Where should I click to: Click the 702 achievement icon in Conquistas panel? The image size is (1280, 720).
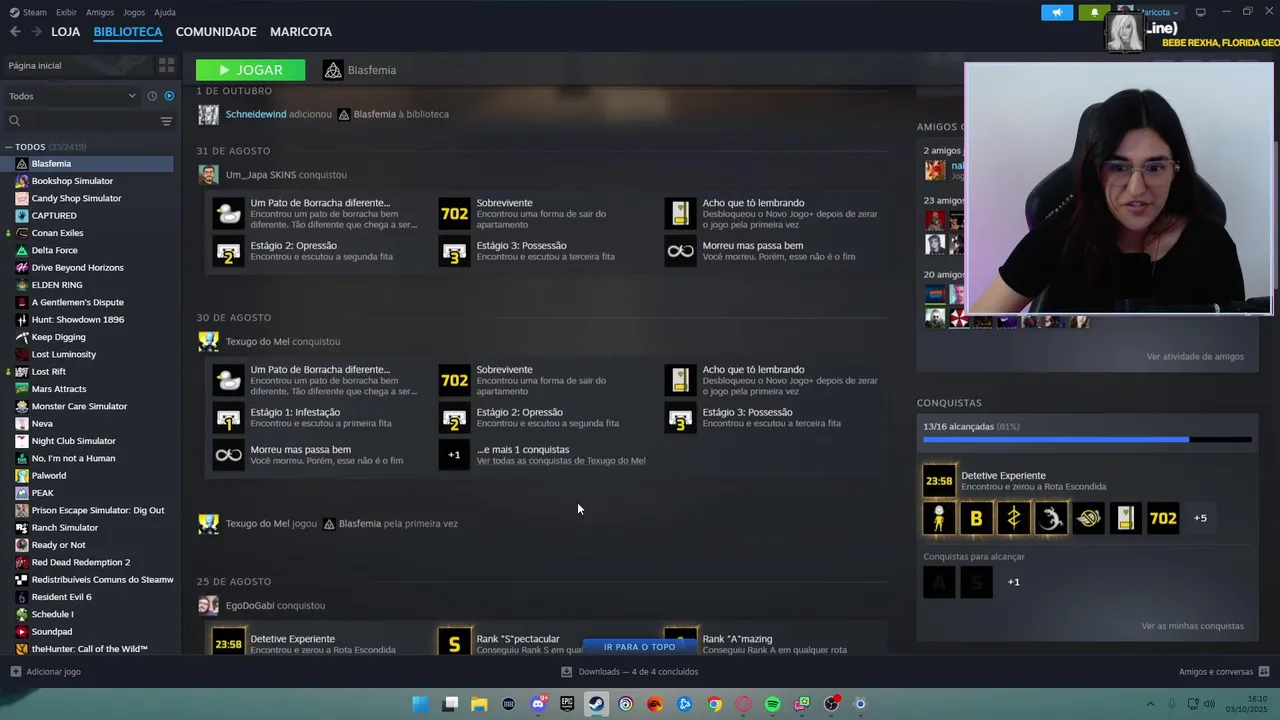click(x=1163, y=518)
